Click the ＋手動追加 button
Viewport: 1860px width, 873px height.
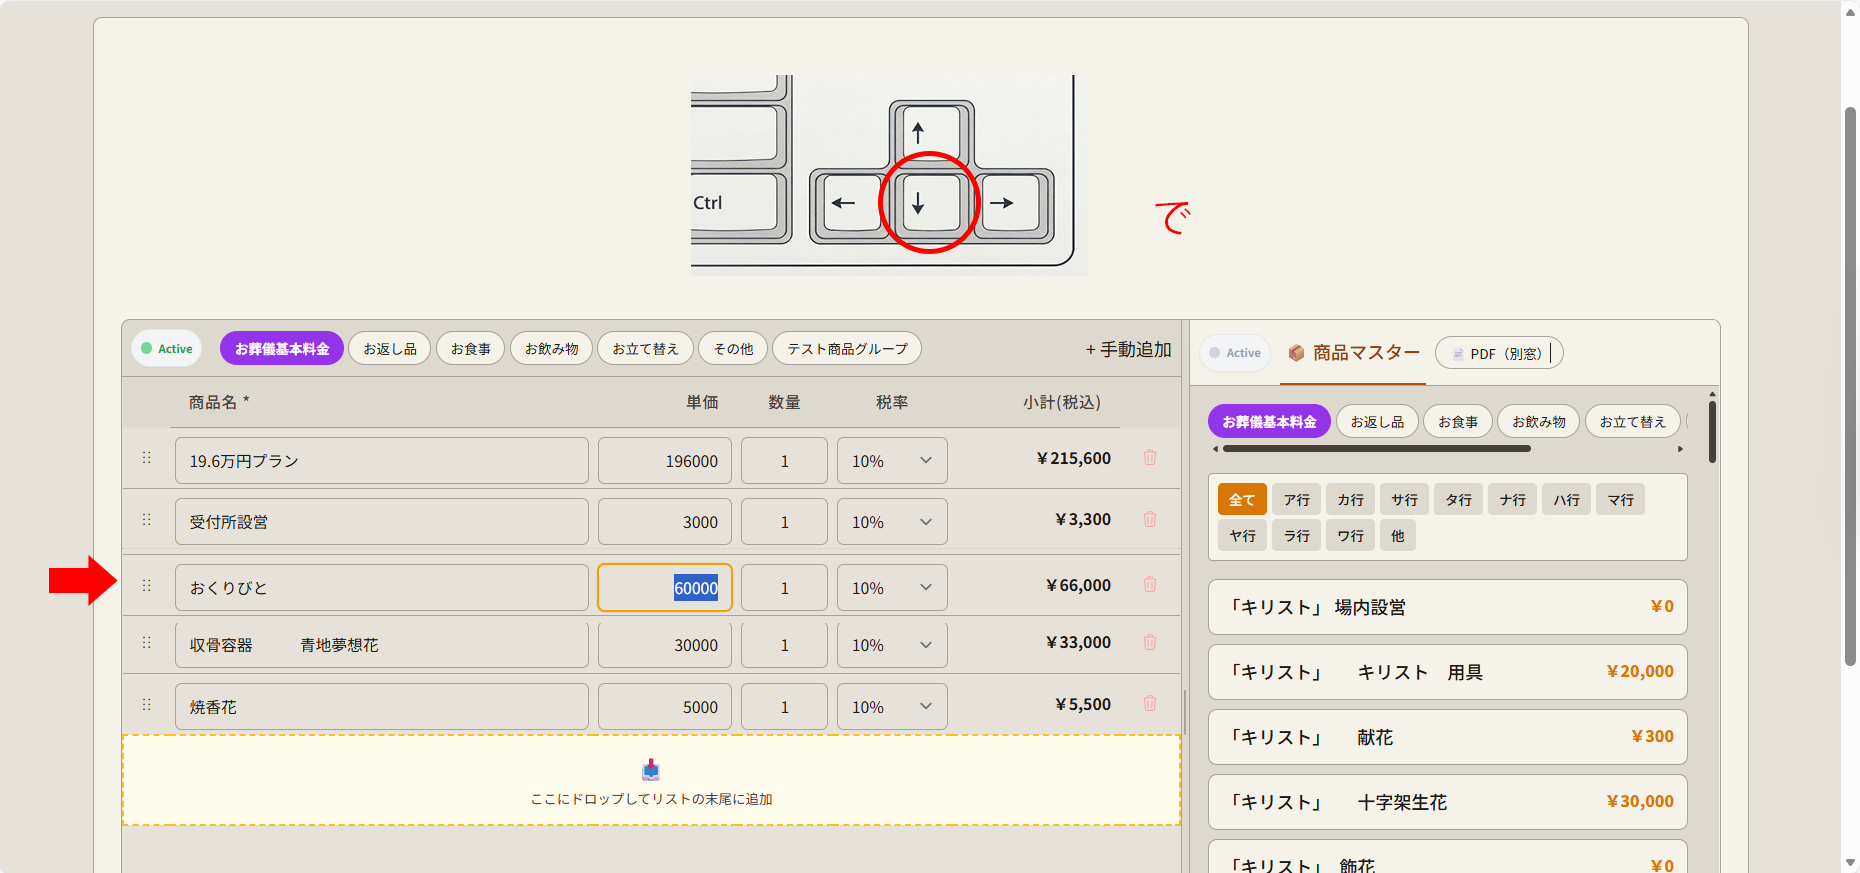pyautogui.click(x=1128, y=349)
